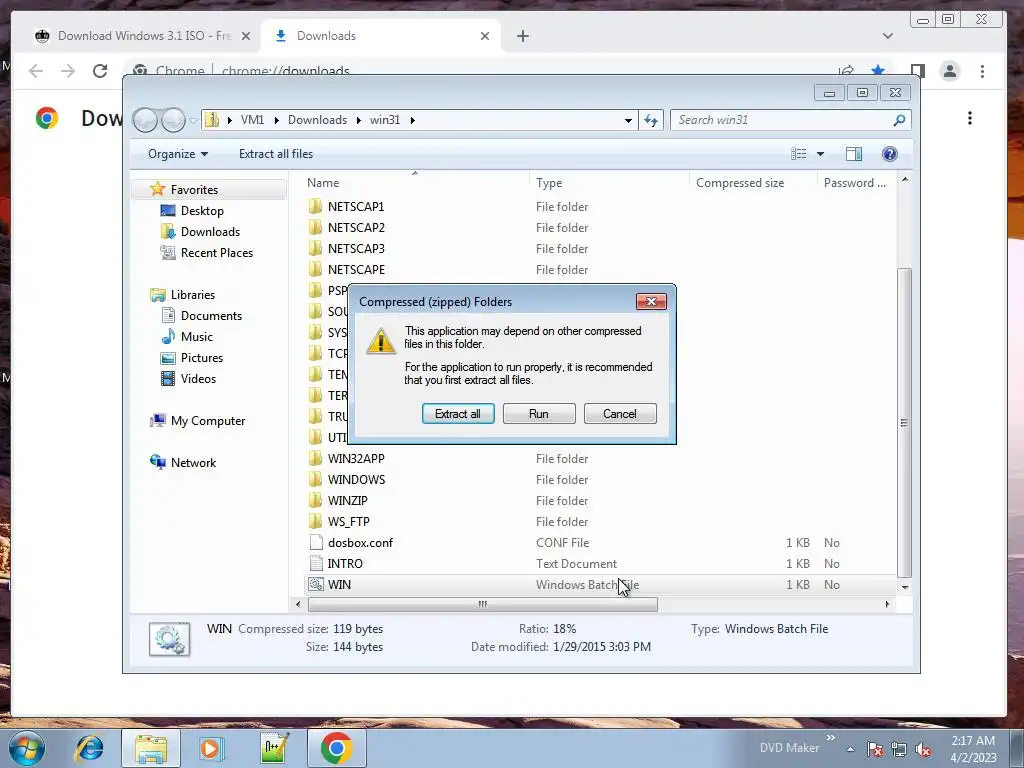
Task: Launch Internet Explorer from taskbar
Action: point(89,748)
